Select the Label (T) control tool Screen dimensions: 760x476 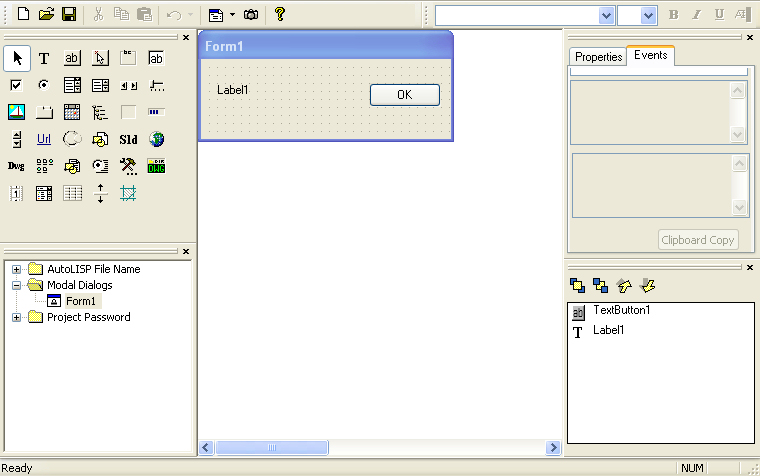(44, 59)
